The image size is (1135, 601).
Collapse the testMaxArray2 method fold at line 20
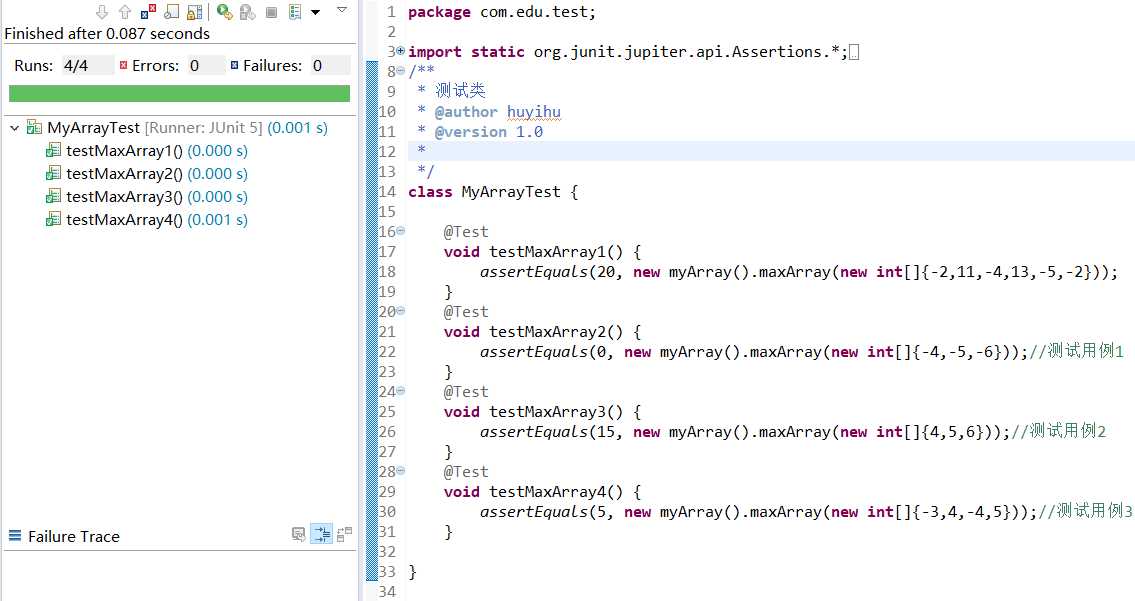[400, 311]
